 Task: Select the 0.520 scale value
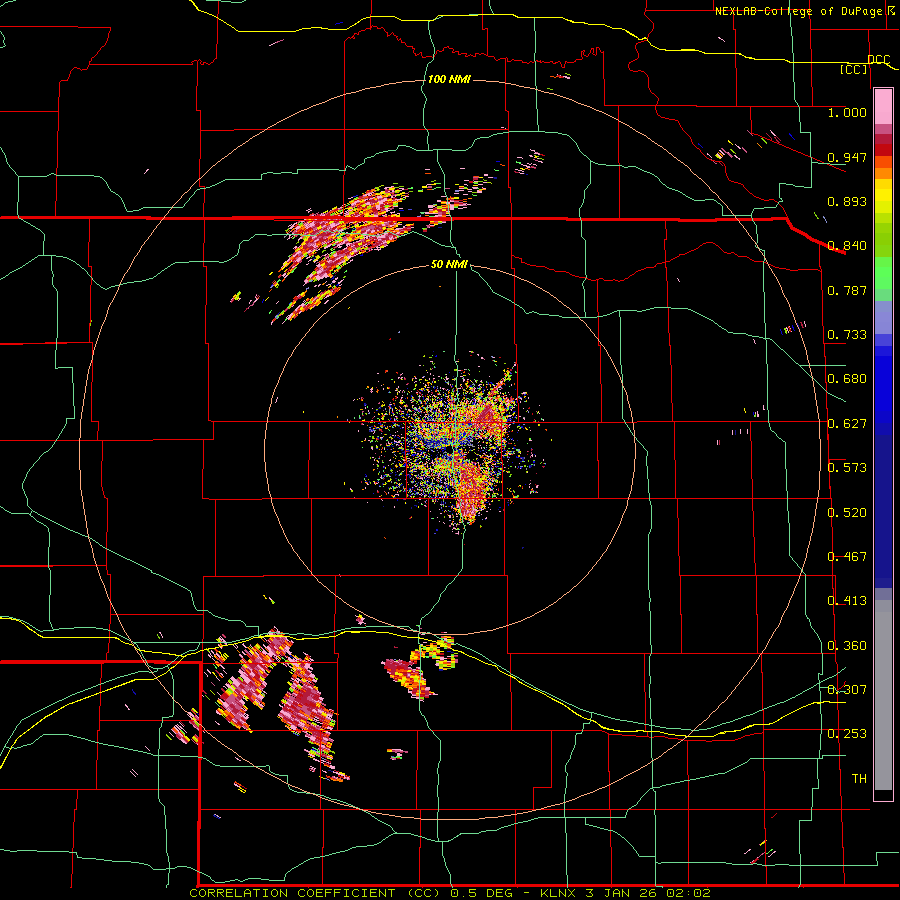point(847,513)
